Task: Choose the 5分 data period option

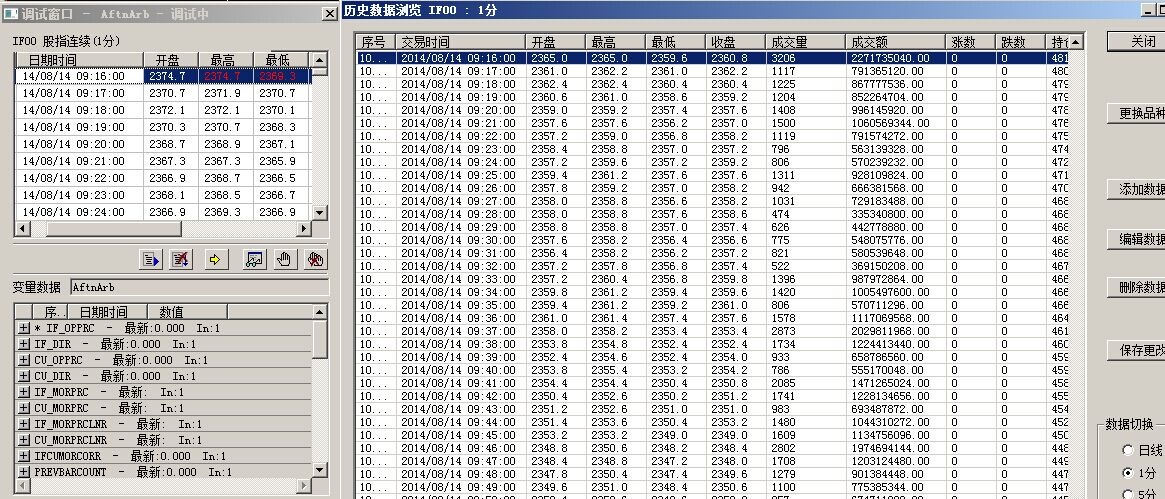Action: 1129,493
